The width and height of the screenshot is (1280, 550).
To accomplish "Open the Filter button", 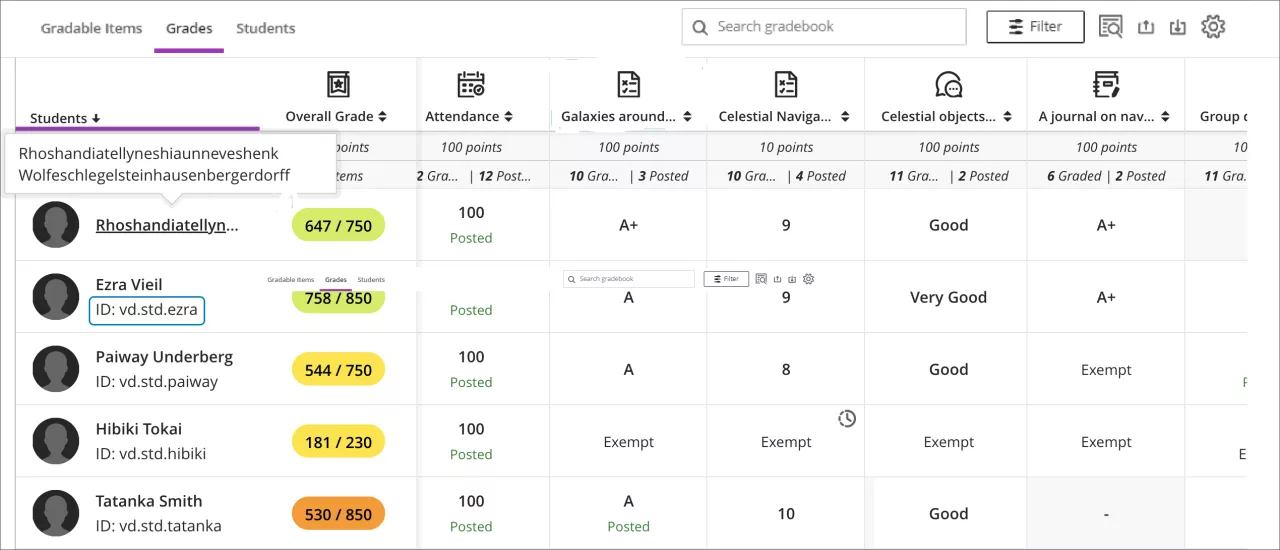I will pyautogui.click(x=1035, y=27).
